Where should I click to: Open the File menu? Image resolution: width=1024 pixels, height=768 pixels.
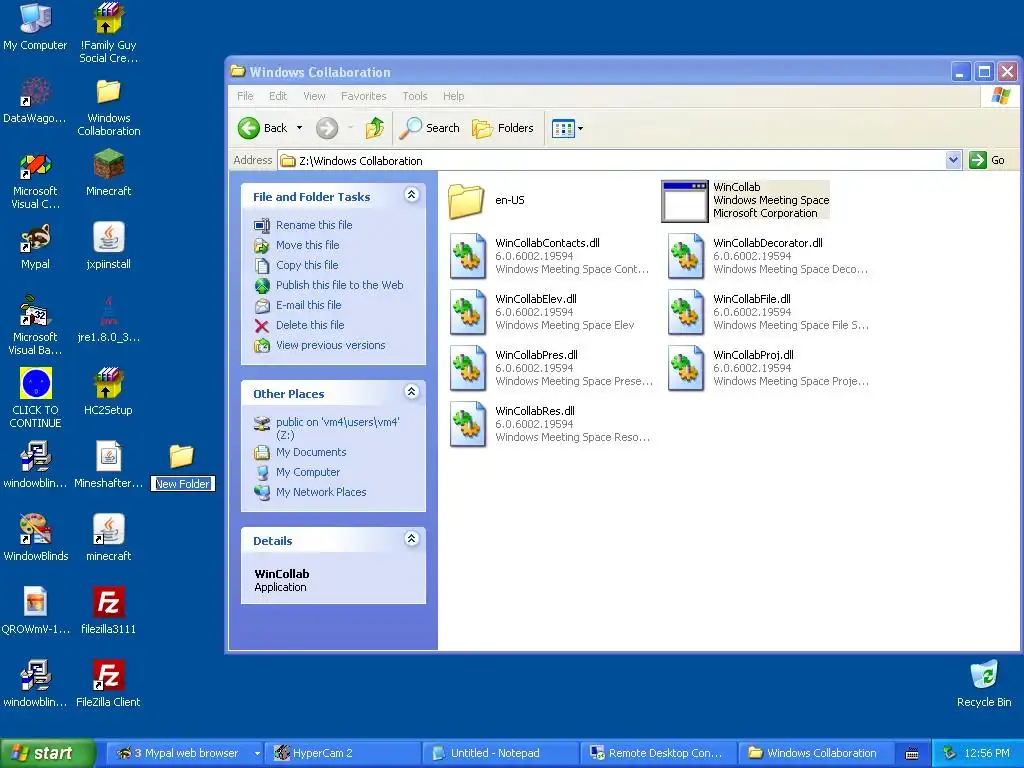point(245,96)
